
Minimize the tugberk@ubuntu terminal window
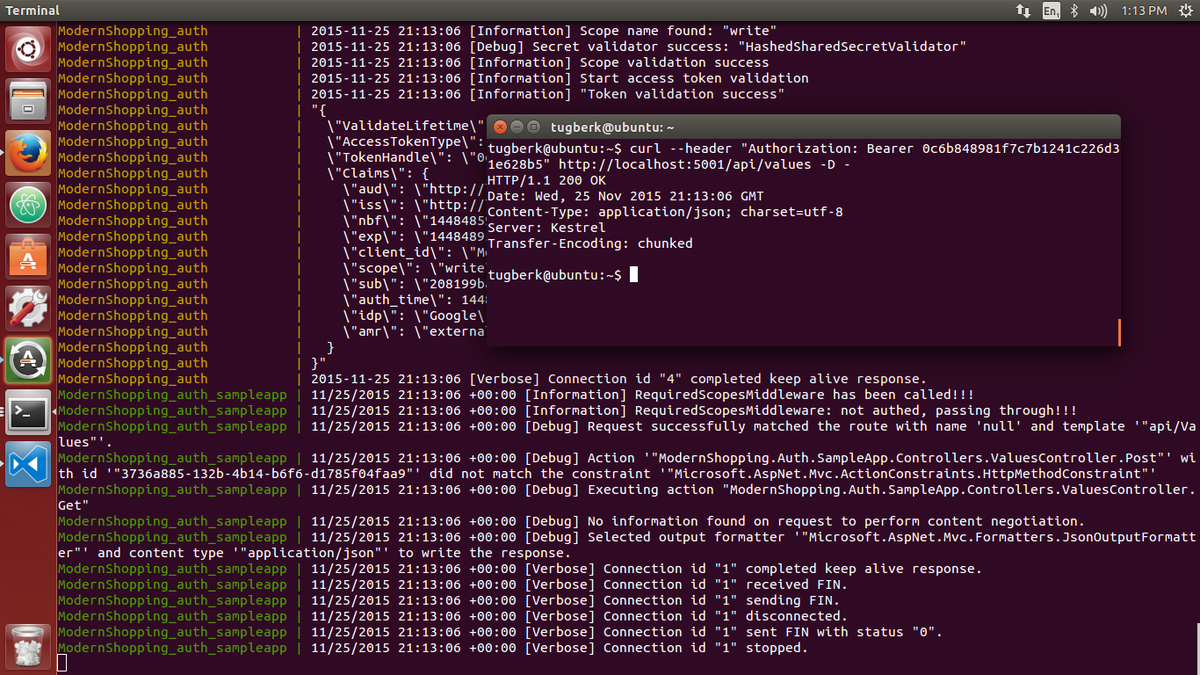[517, 127]
